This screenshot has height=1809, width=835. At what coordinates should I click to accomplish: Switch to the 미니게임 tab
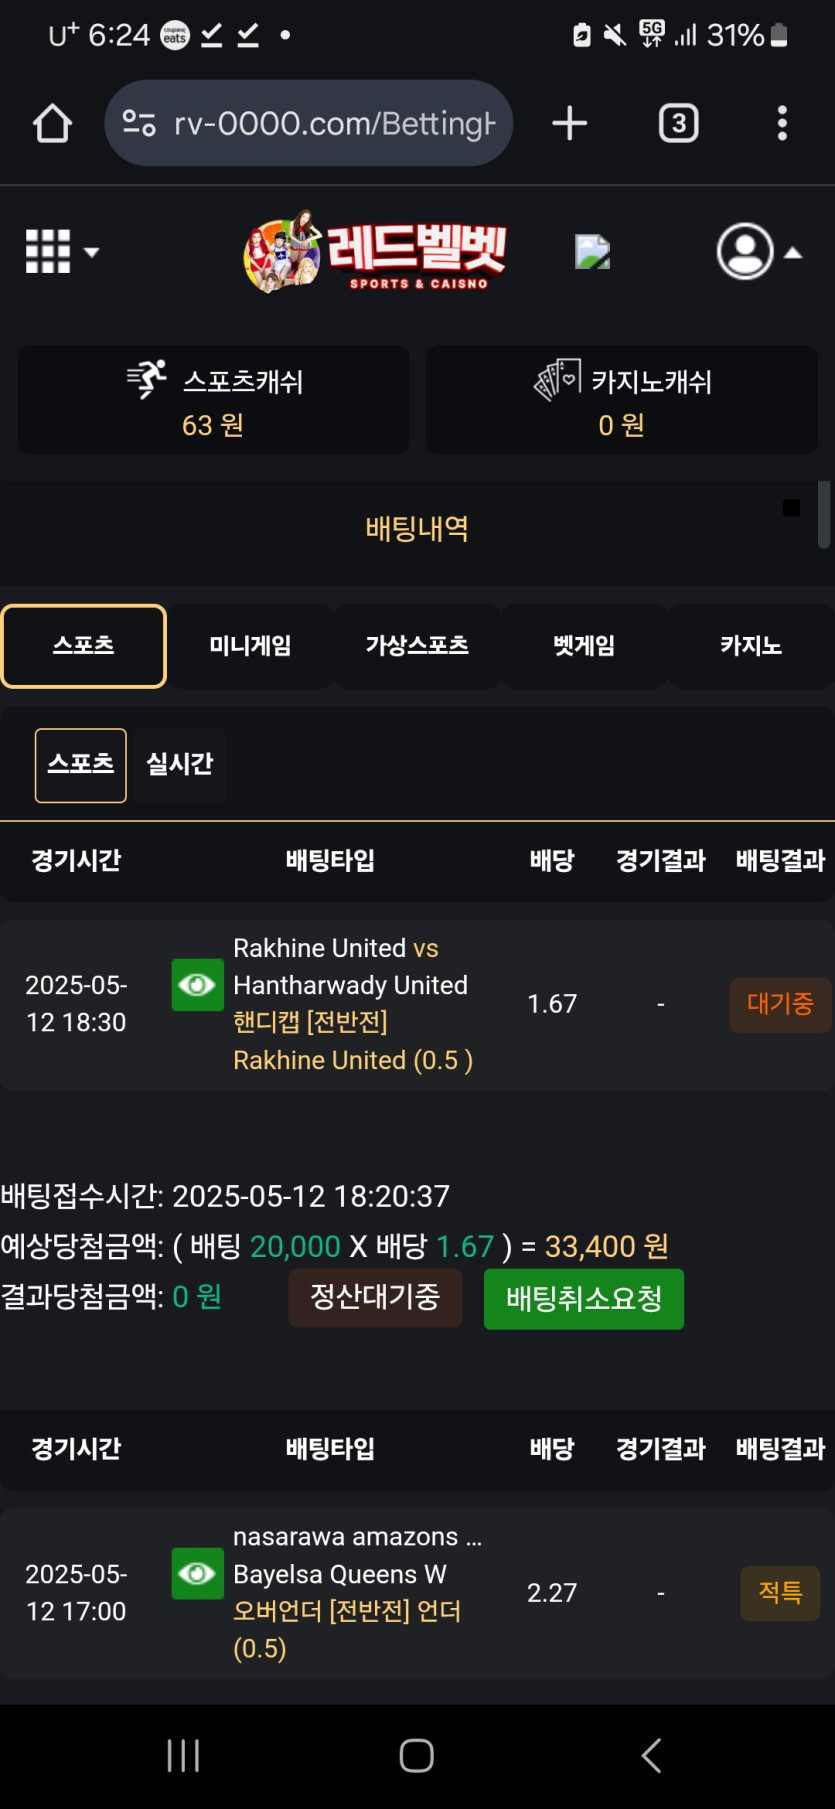[x=250, y=646]
